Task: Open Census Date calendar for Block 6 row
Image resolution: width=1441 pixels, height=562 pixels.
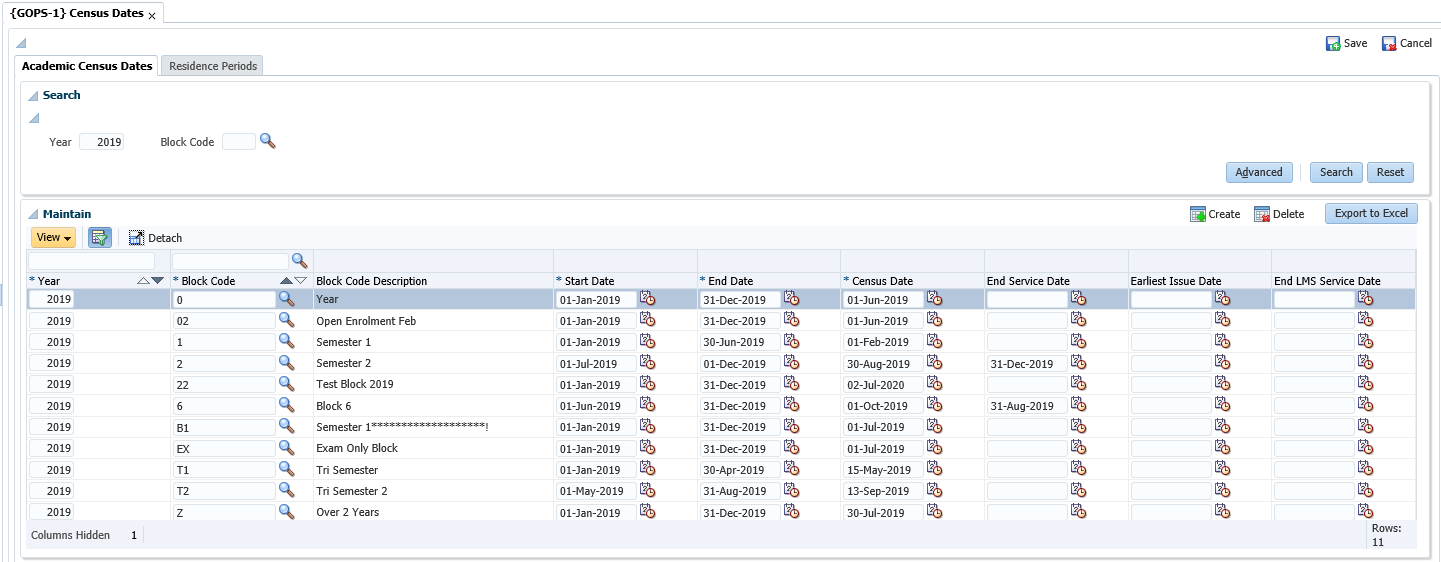Action: (935, 405)
